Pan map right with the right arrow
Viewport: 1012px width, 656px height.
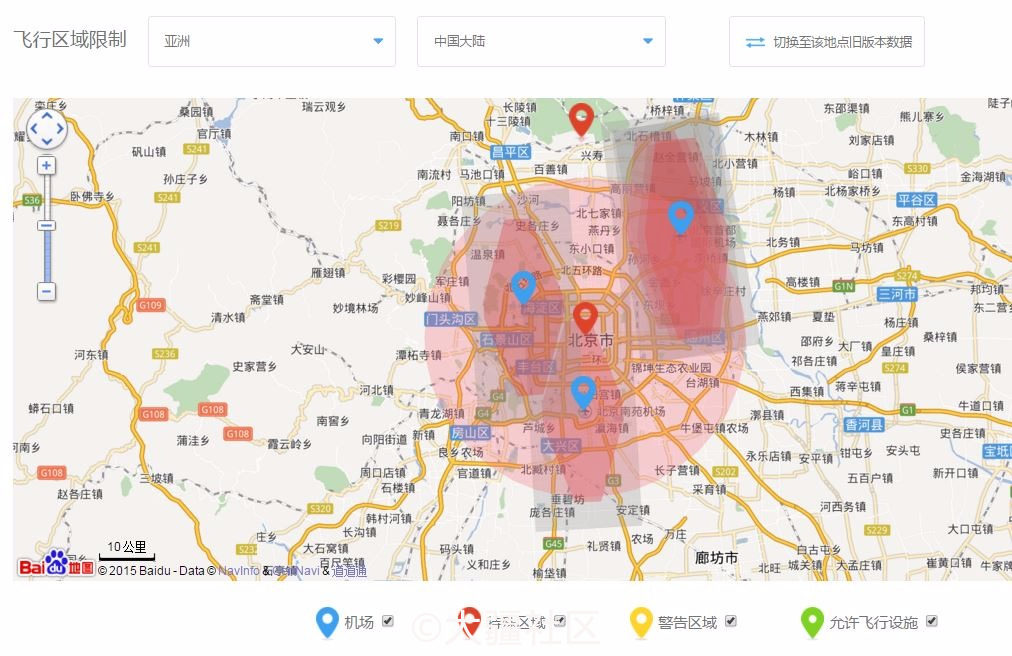click(x=60, y=128)
